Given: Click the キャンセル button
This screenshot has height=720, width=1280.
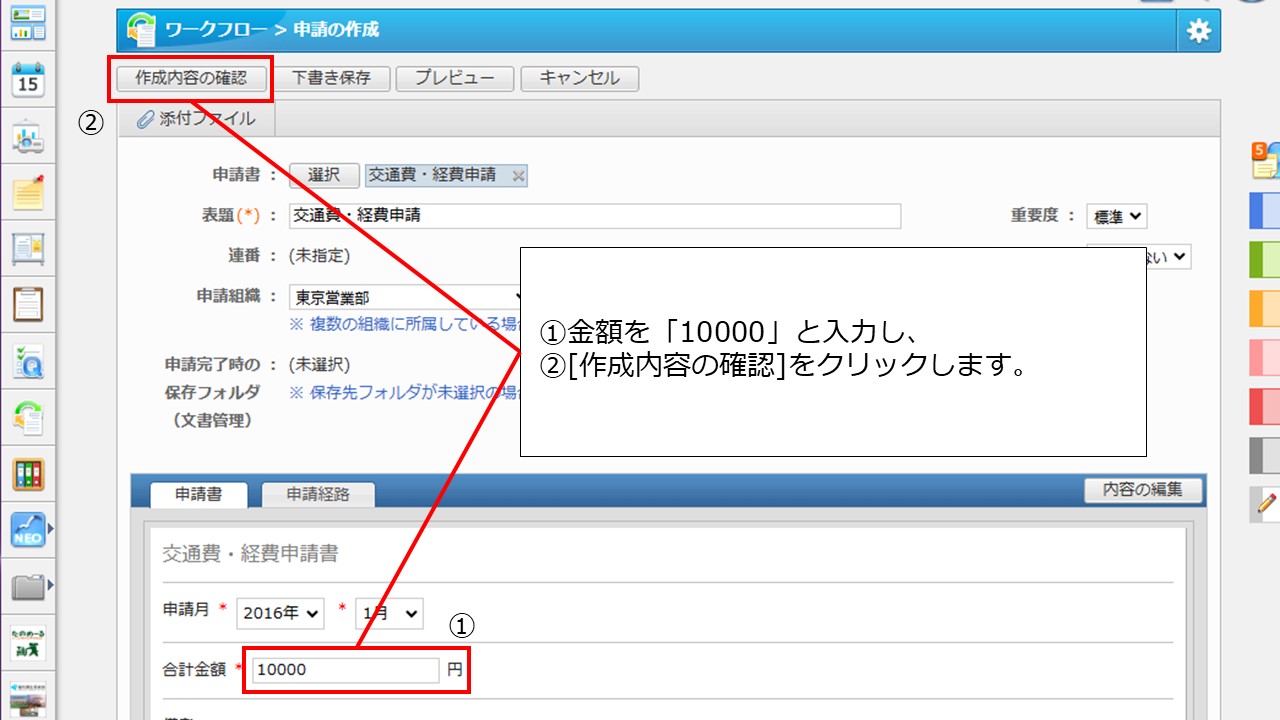Looking at the screenshot, I should [x=580, y=78].
